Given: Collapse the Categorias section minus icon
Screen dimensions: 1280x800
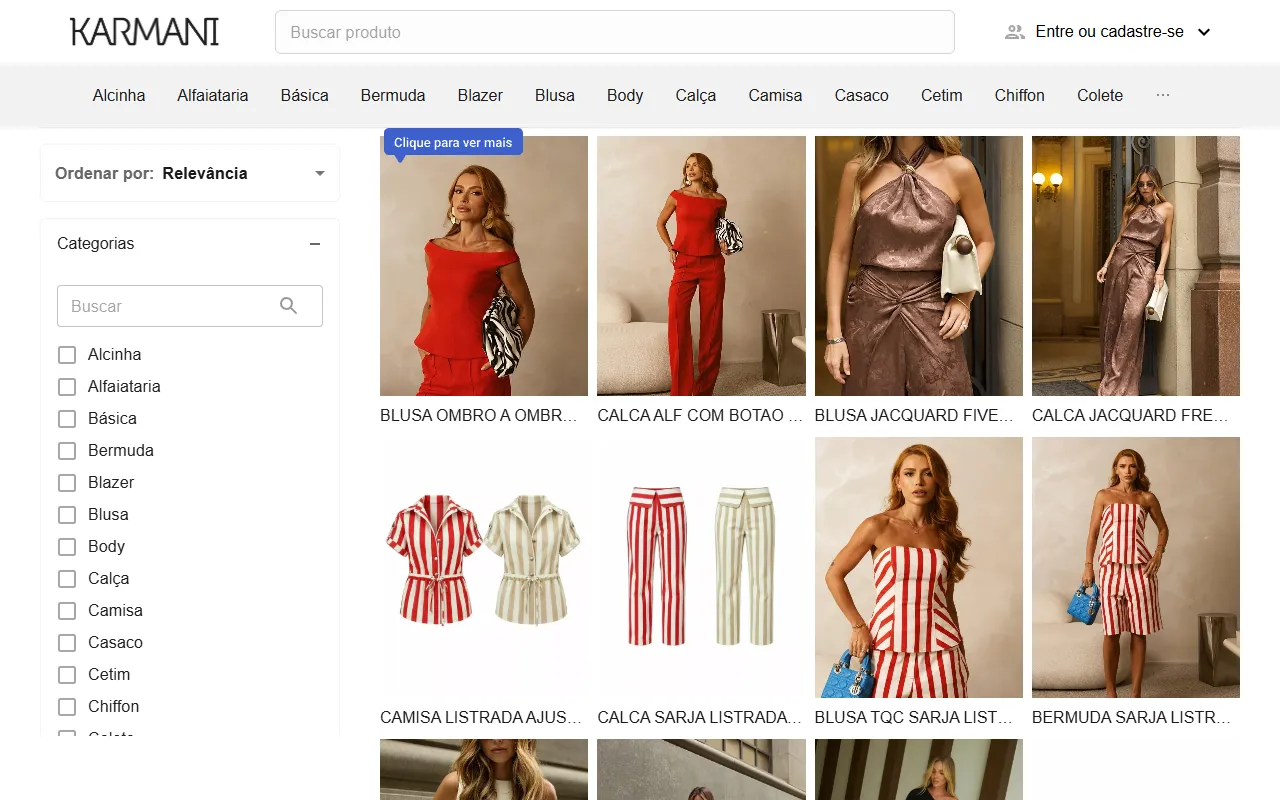Looking at the screenshot, I should pyautogui.click(x=315, y=244).
